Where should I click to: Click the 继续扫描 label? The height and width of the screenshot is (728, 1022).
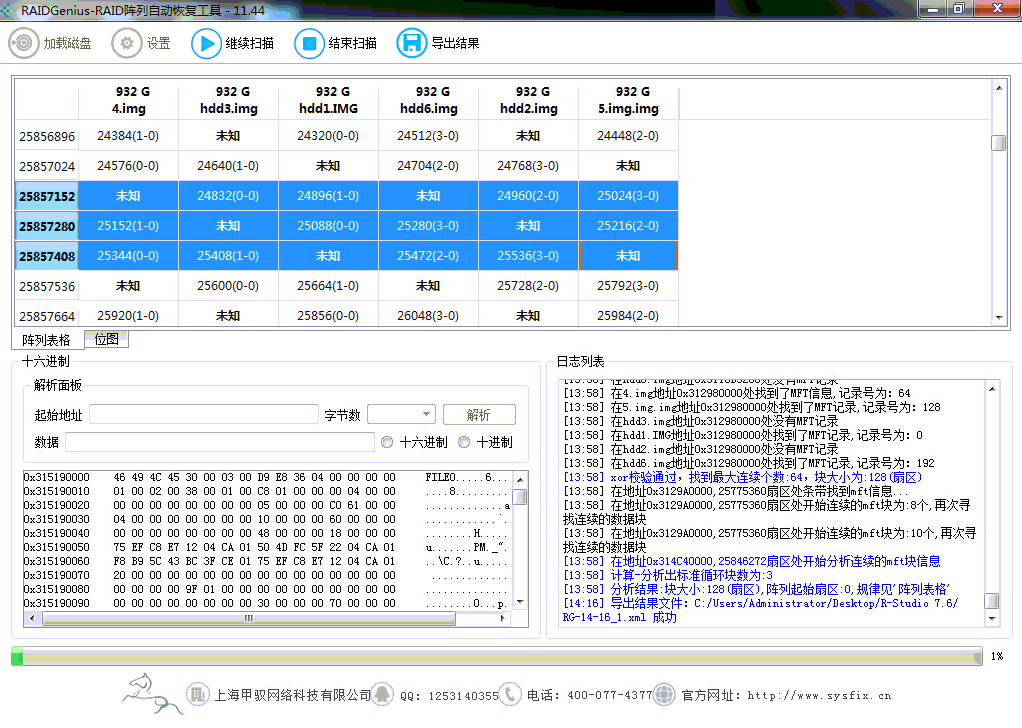(250, 43)
